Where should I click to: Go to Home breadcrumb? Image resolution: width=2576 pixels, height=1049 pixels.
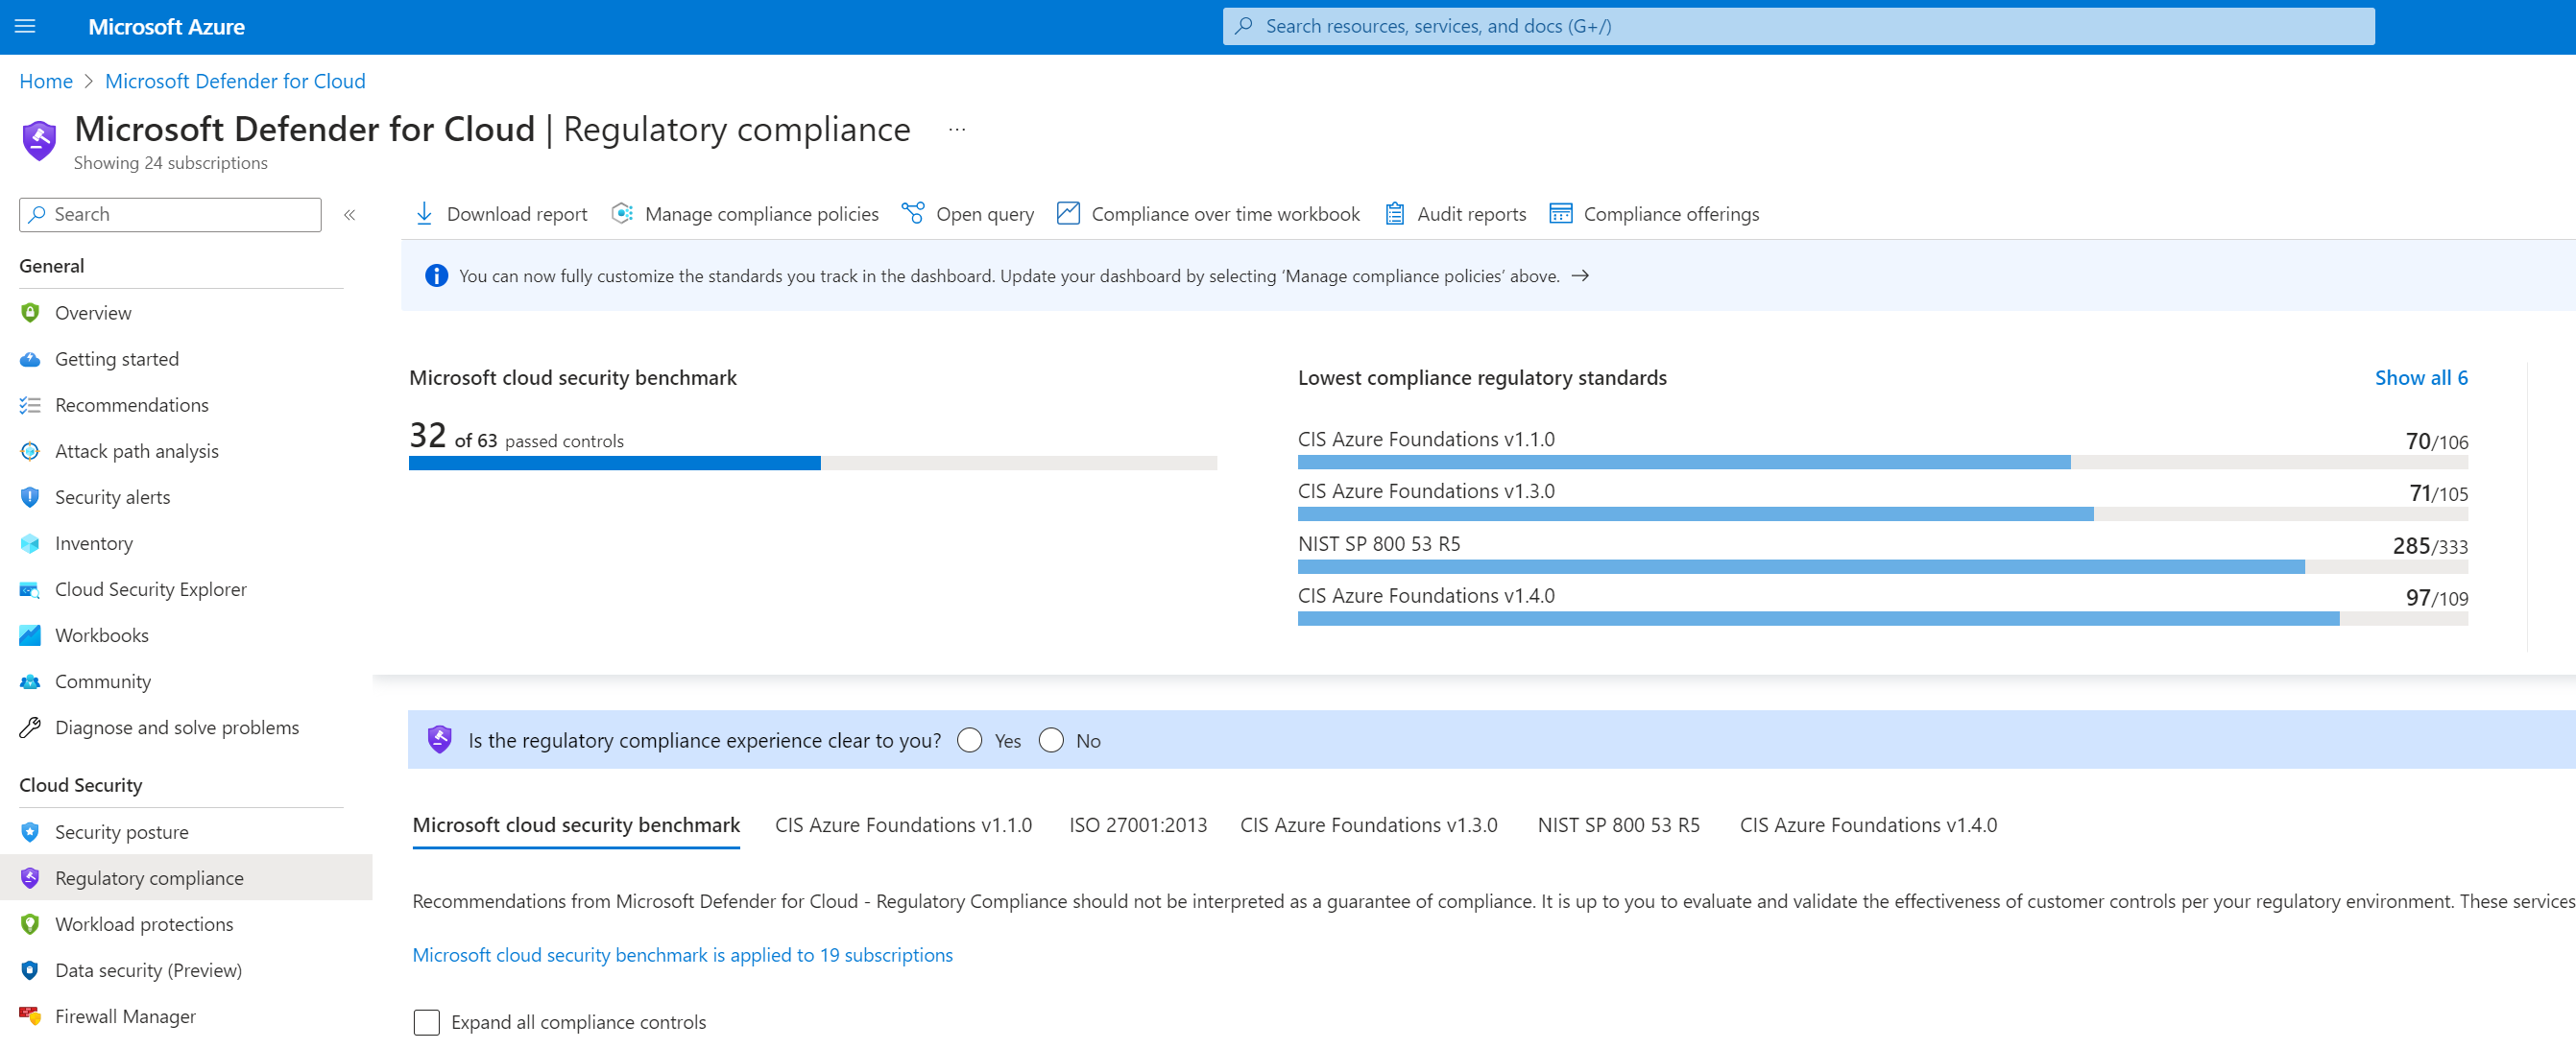coord(46,81)
